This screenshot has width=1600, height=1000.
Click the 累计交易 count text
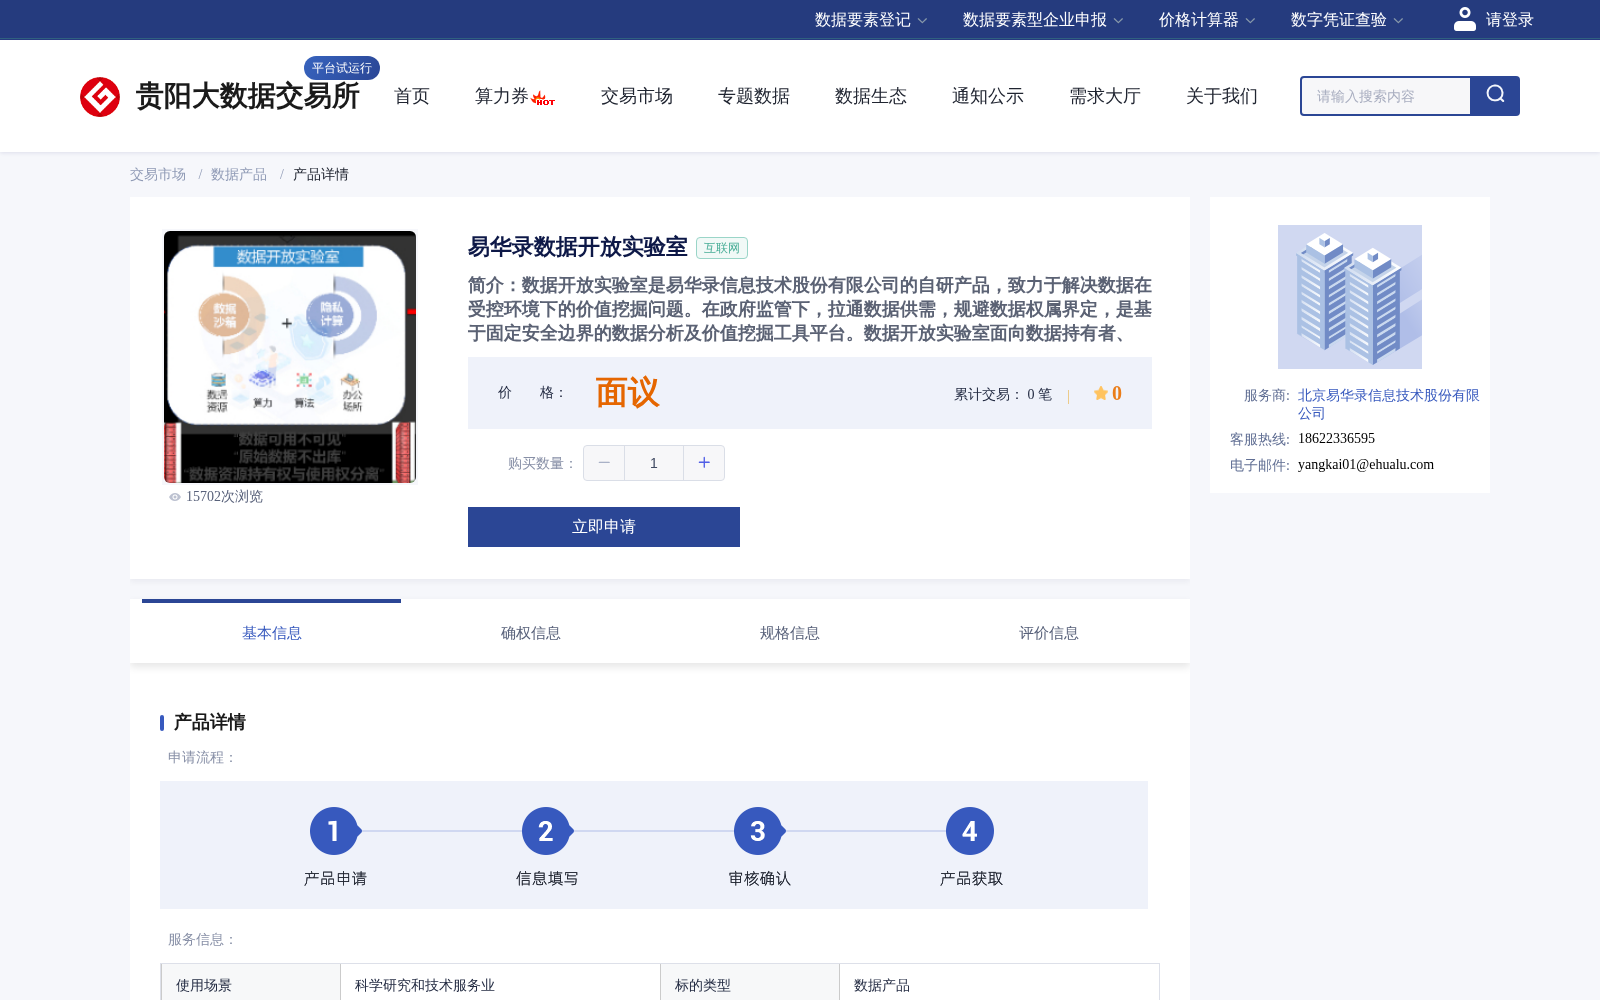[1003, 395]
